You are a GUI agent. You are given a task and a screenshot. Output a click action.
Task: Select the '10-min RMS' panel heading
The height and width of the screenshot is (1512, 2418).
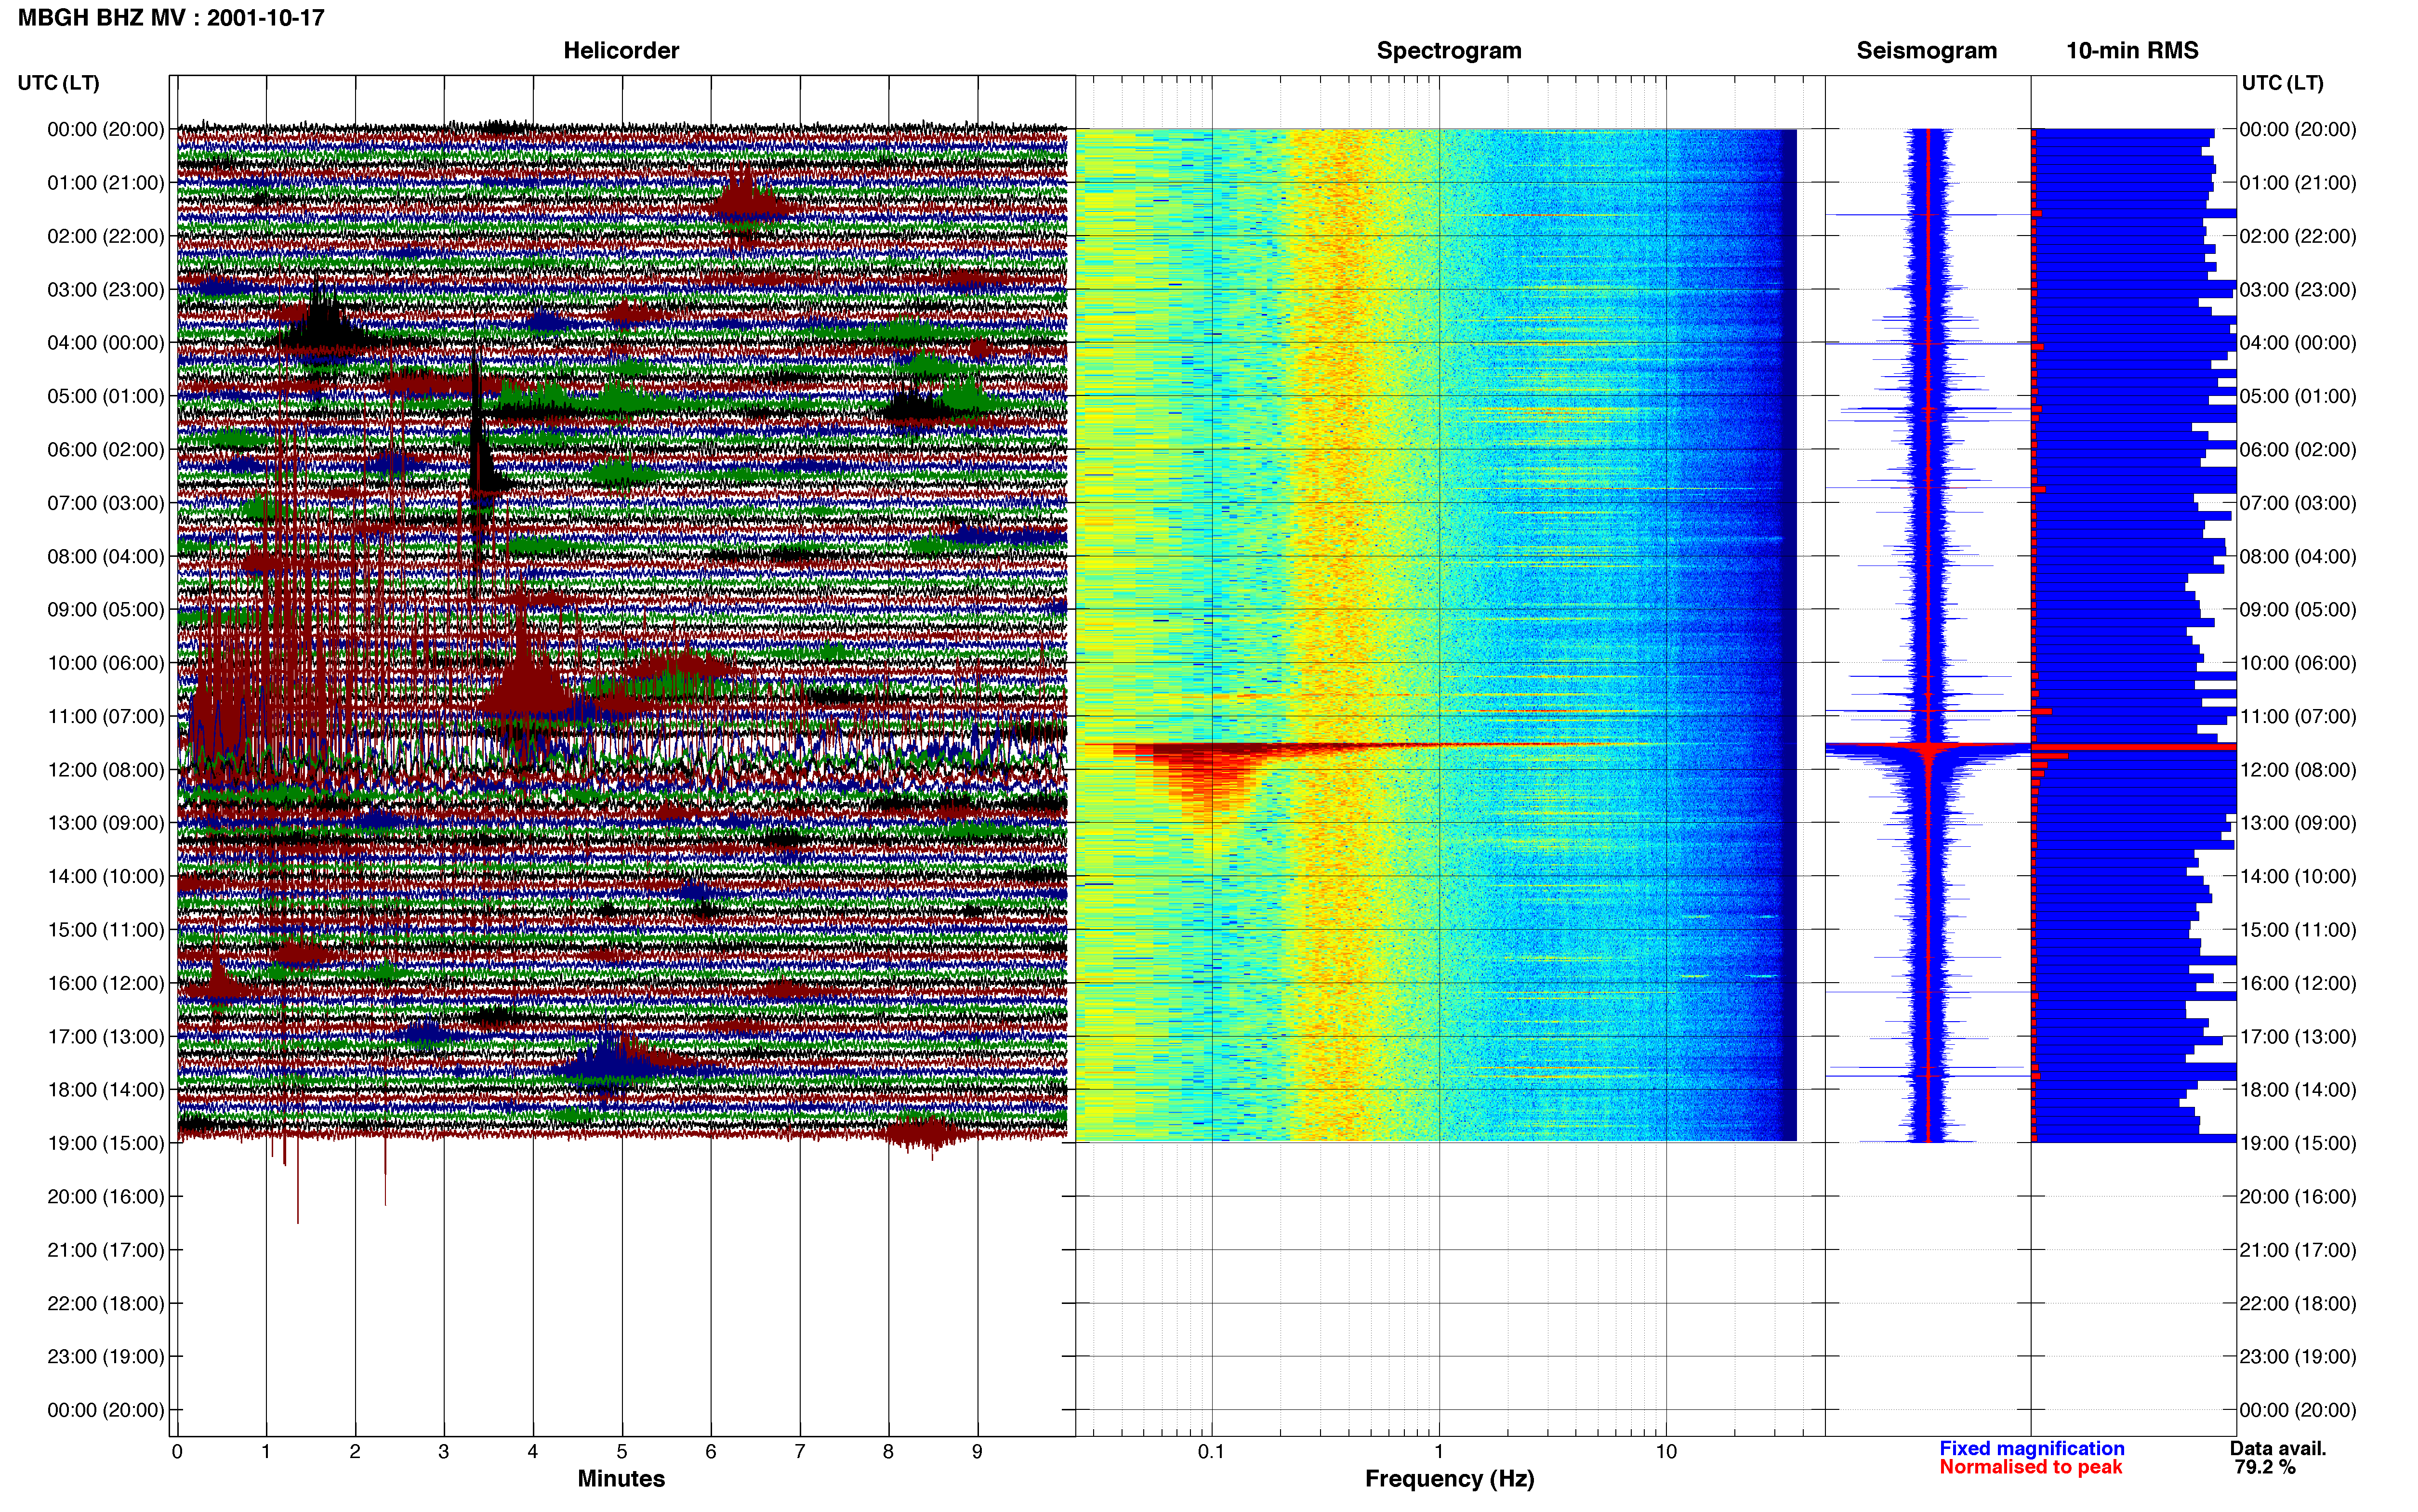pyautogui.click(x=2132, y=50)
